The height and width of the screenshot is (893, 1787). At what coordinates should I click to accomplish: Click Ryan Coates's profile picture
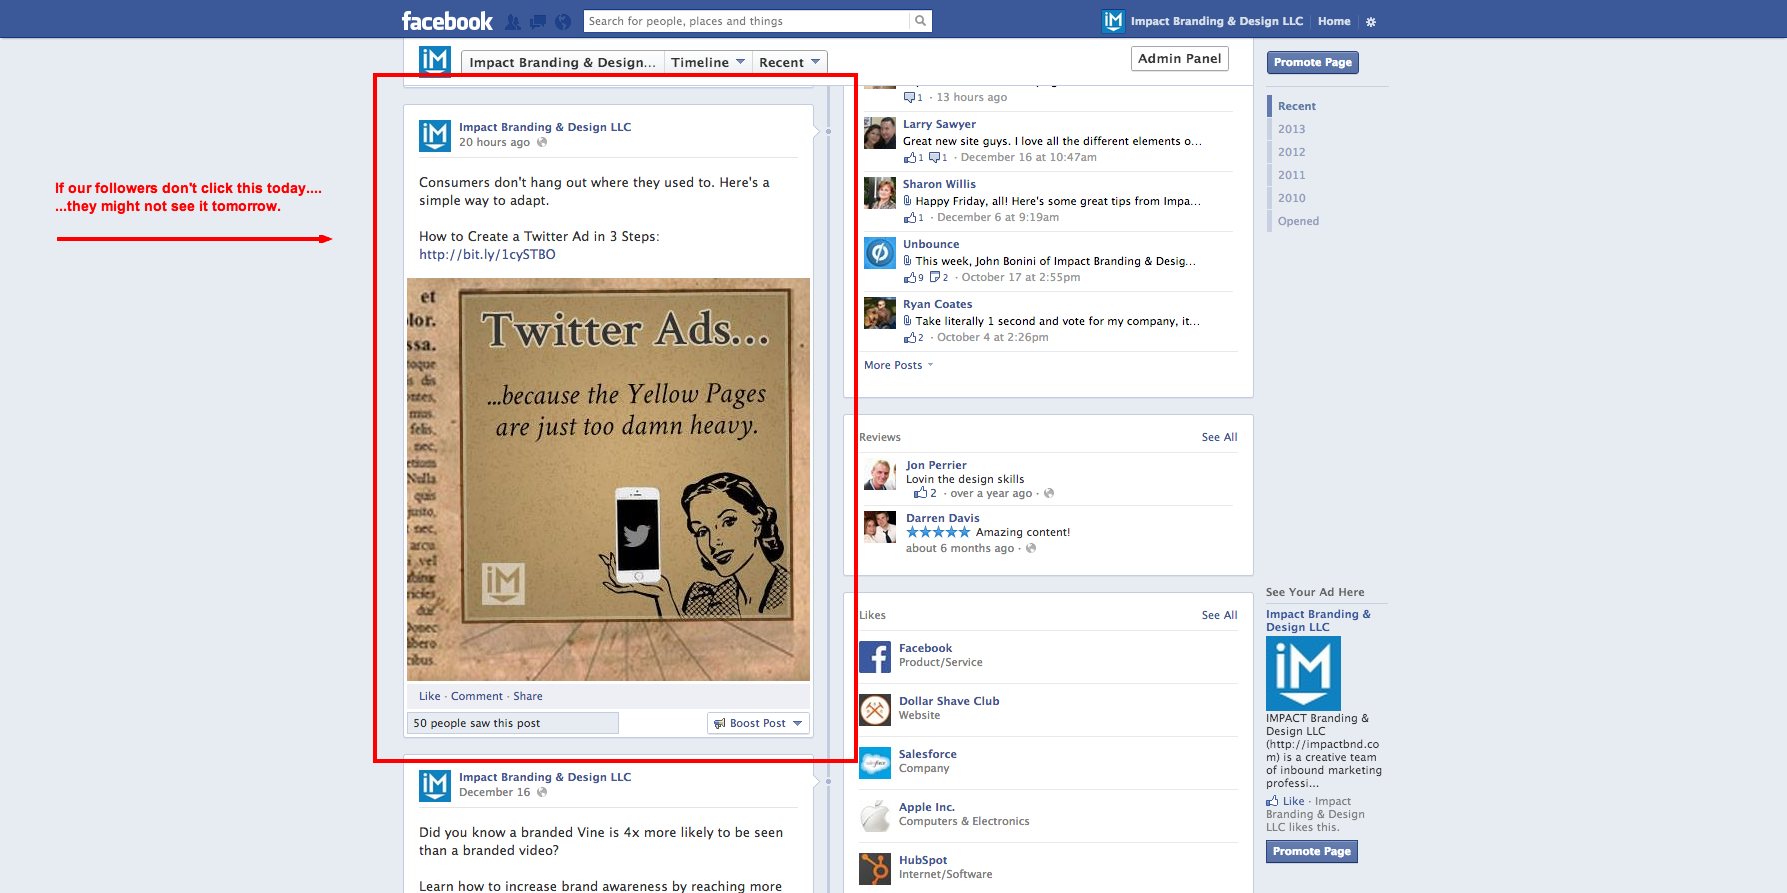click(880, 313)
